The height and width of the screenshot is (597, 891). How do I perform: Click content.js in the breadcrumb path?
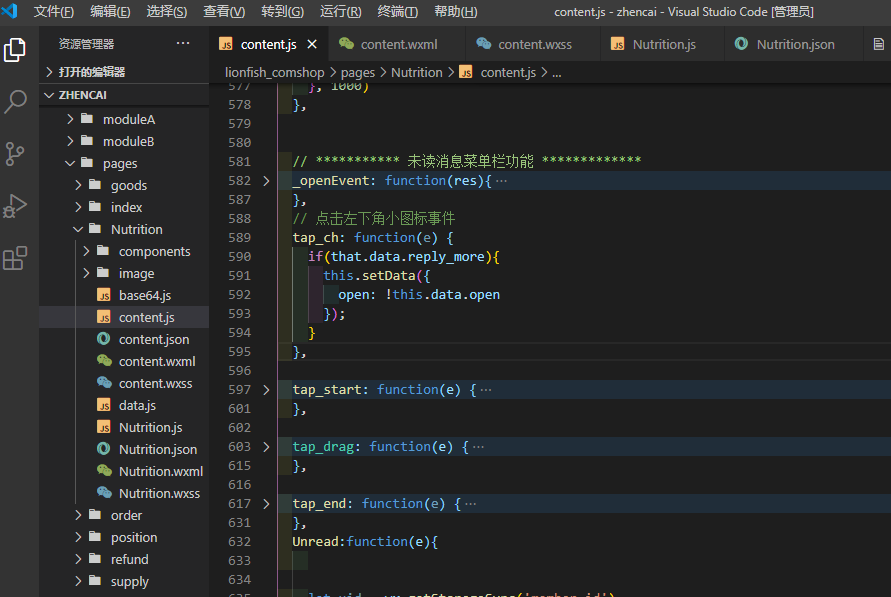coord(508,73)
